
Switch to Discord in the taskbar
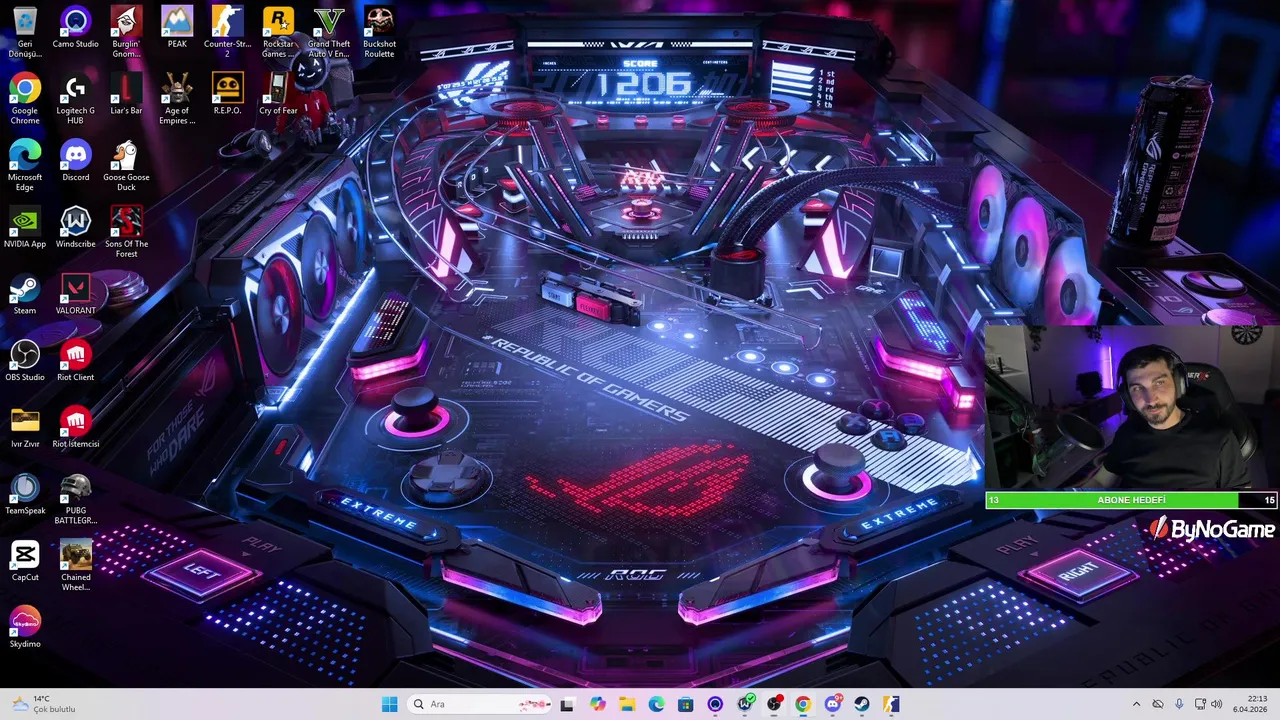click(x=833, y=704)
